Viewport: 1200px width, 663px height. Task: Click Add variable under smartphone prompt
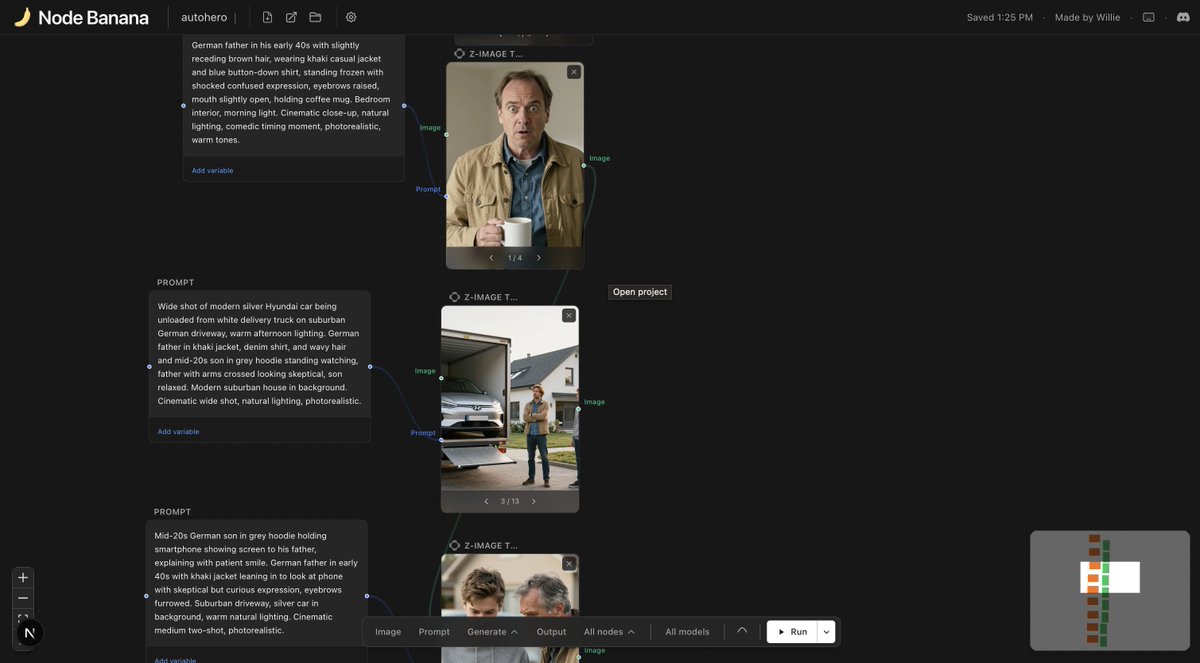[175, 660]
